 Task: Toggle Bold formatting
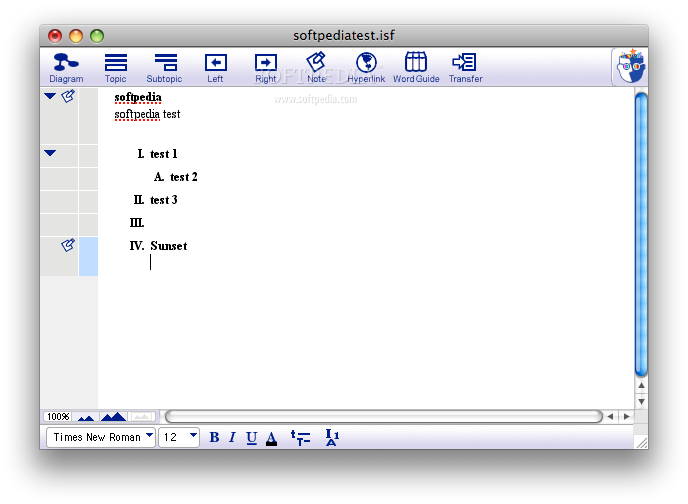[214, 437]
